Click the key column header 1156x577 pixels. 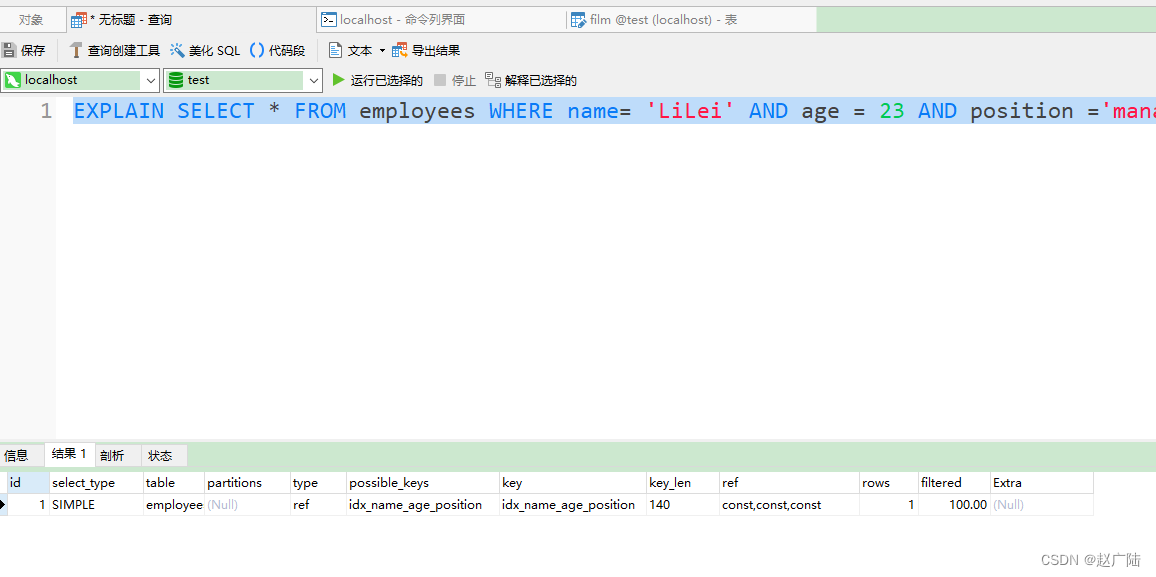pos(573,483)
